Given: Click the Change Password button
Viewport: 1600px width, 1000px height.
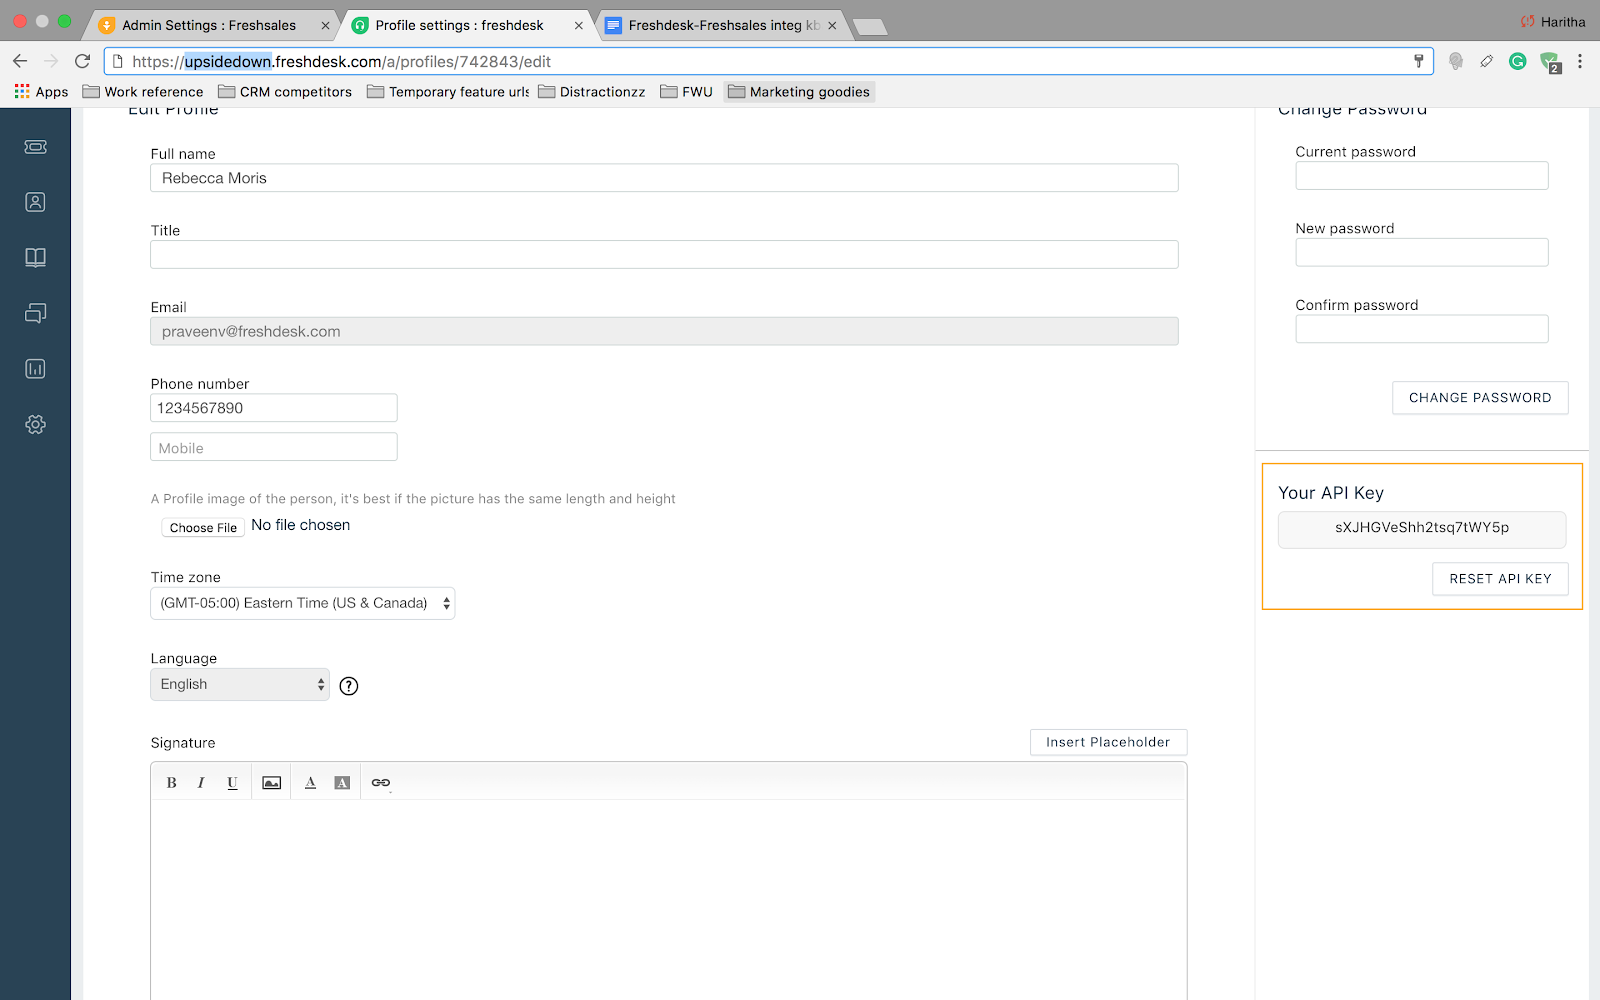Looking at the screenshot, I should pos(1480,398).
